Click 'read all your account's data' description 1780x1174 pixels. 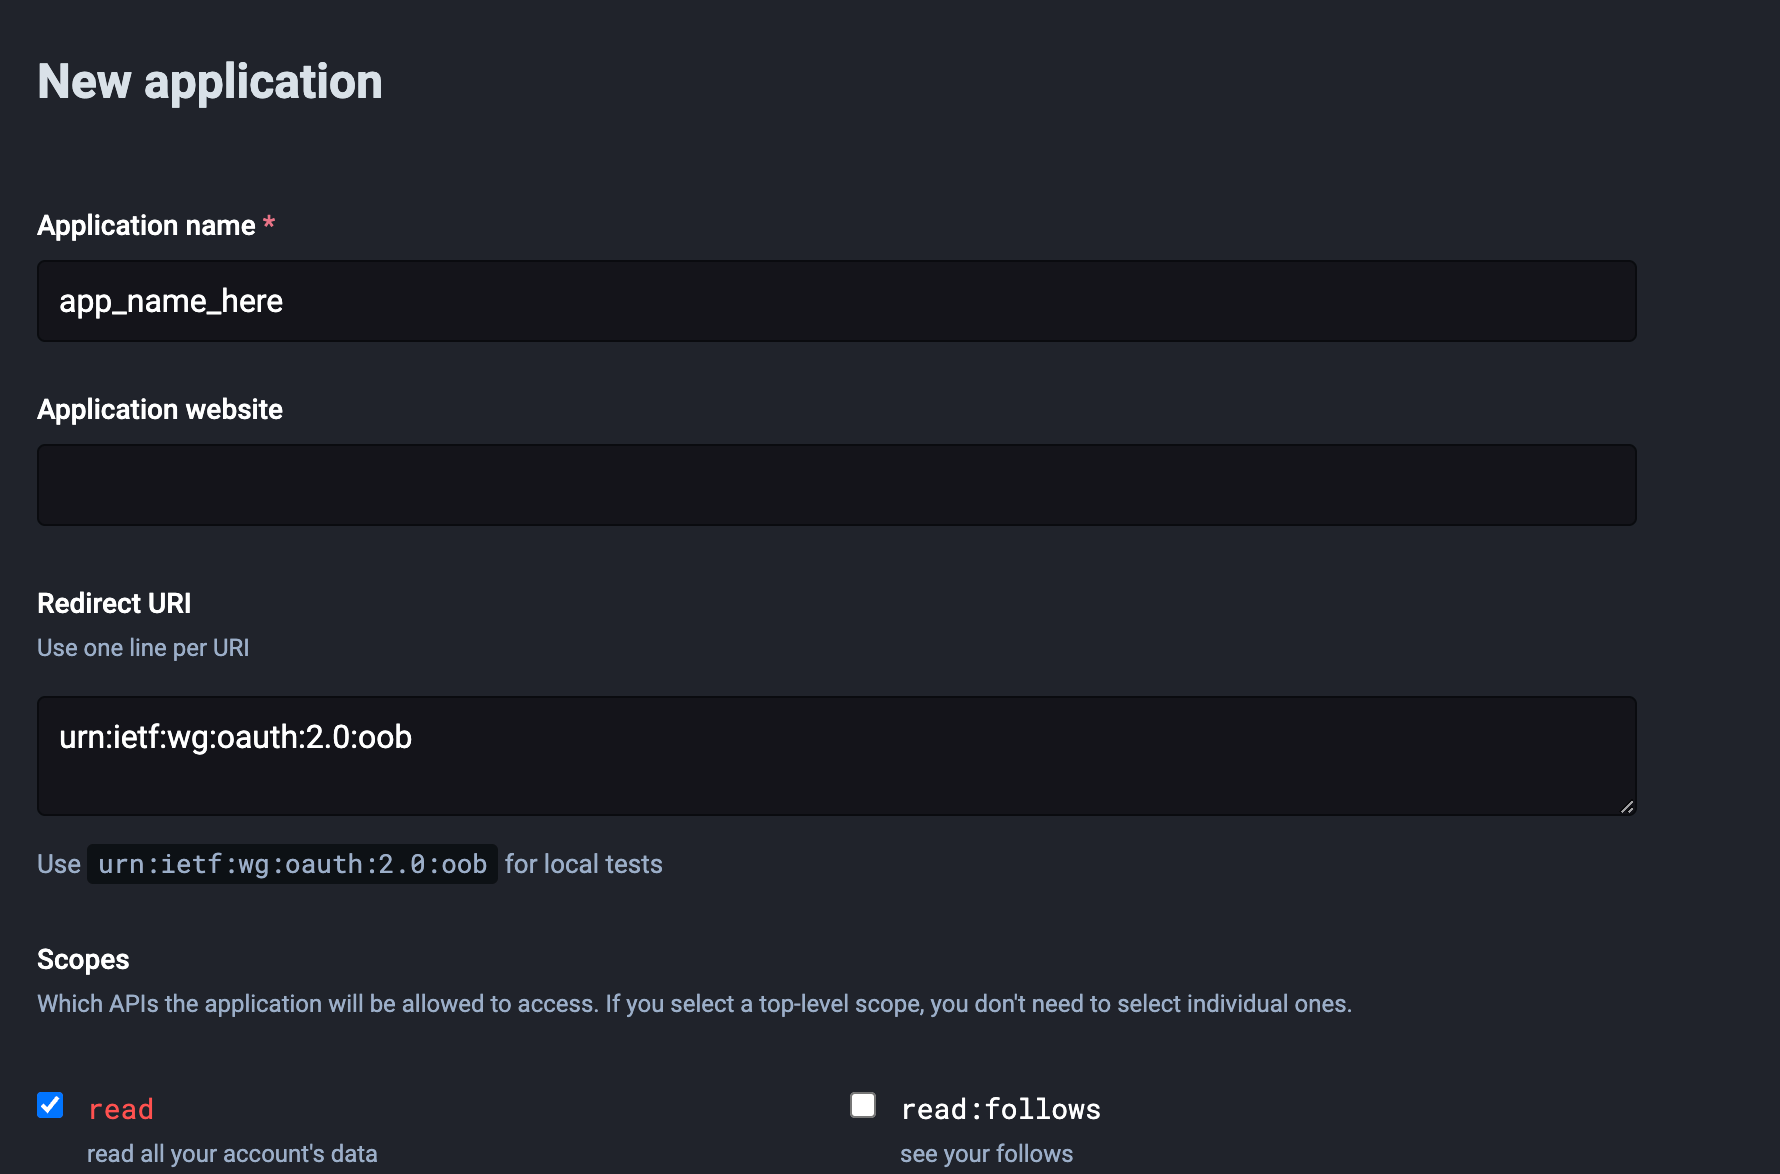(x=232, y=1154)
